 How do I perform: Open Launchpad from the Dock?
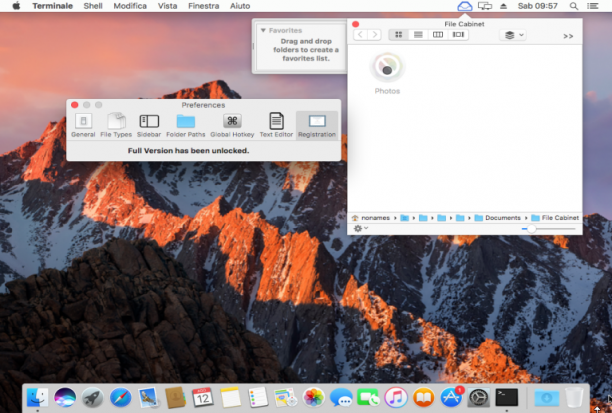[93, 397]
